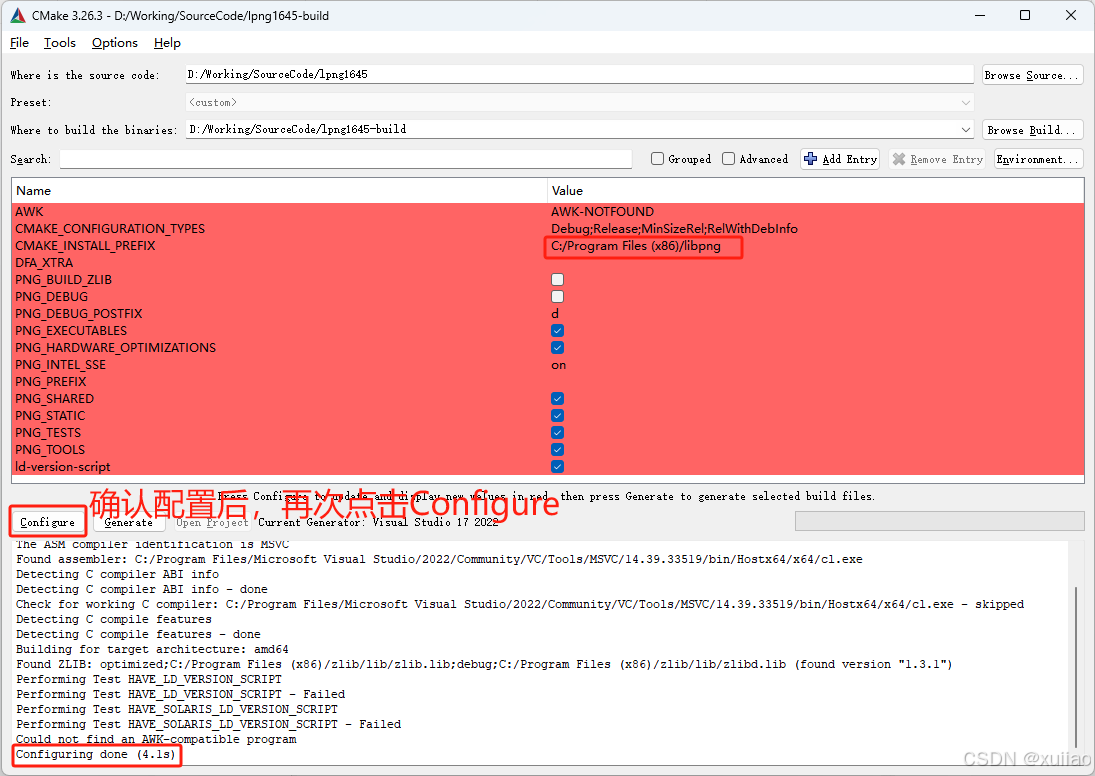Check the PNG_BUILD_ZLIB option
1095x776 pixels.
pos(557,280)
